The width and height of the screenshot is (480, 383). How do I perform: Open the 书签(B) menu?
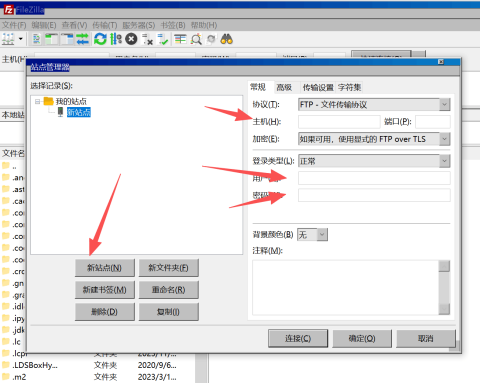(x=173, y=25)
